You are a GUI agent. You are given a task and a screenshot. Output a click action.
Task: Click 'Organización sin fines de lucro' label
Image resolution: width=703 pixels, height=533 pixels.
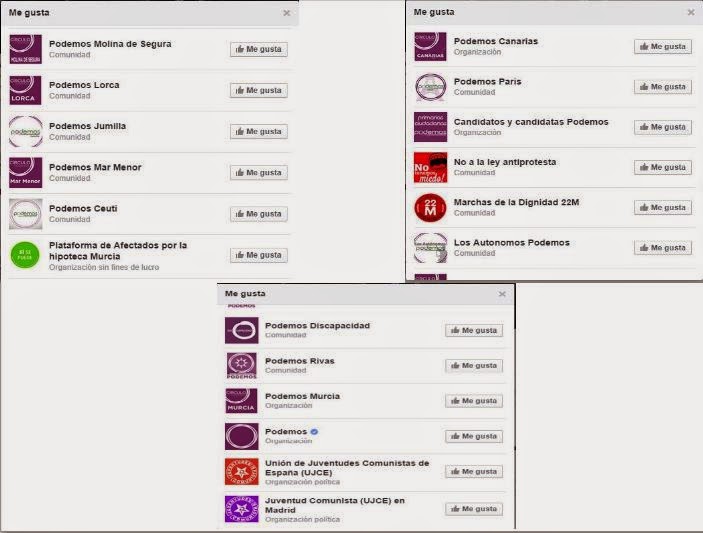(104, 268)
